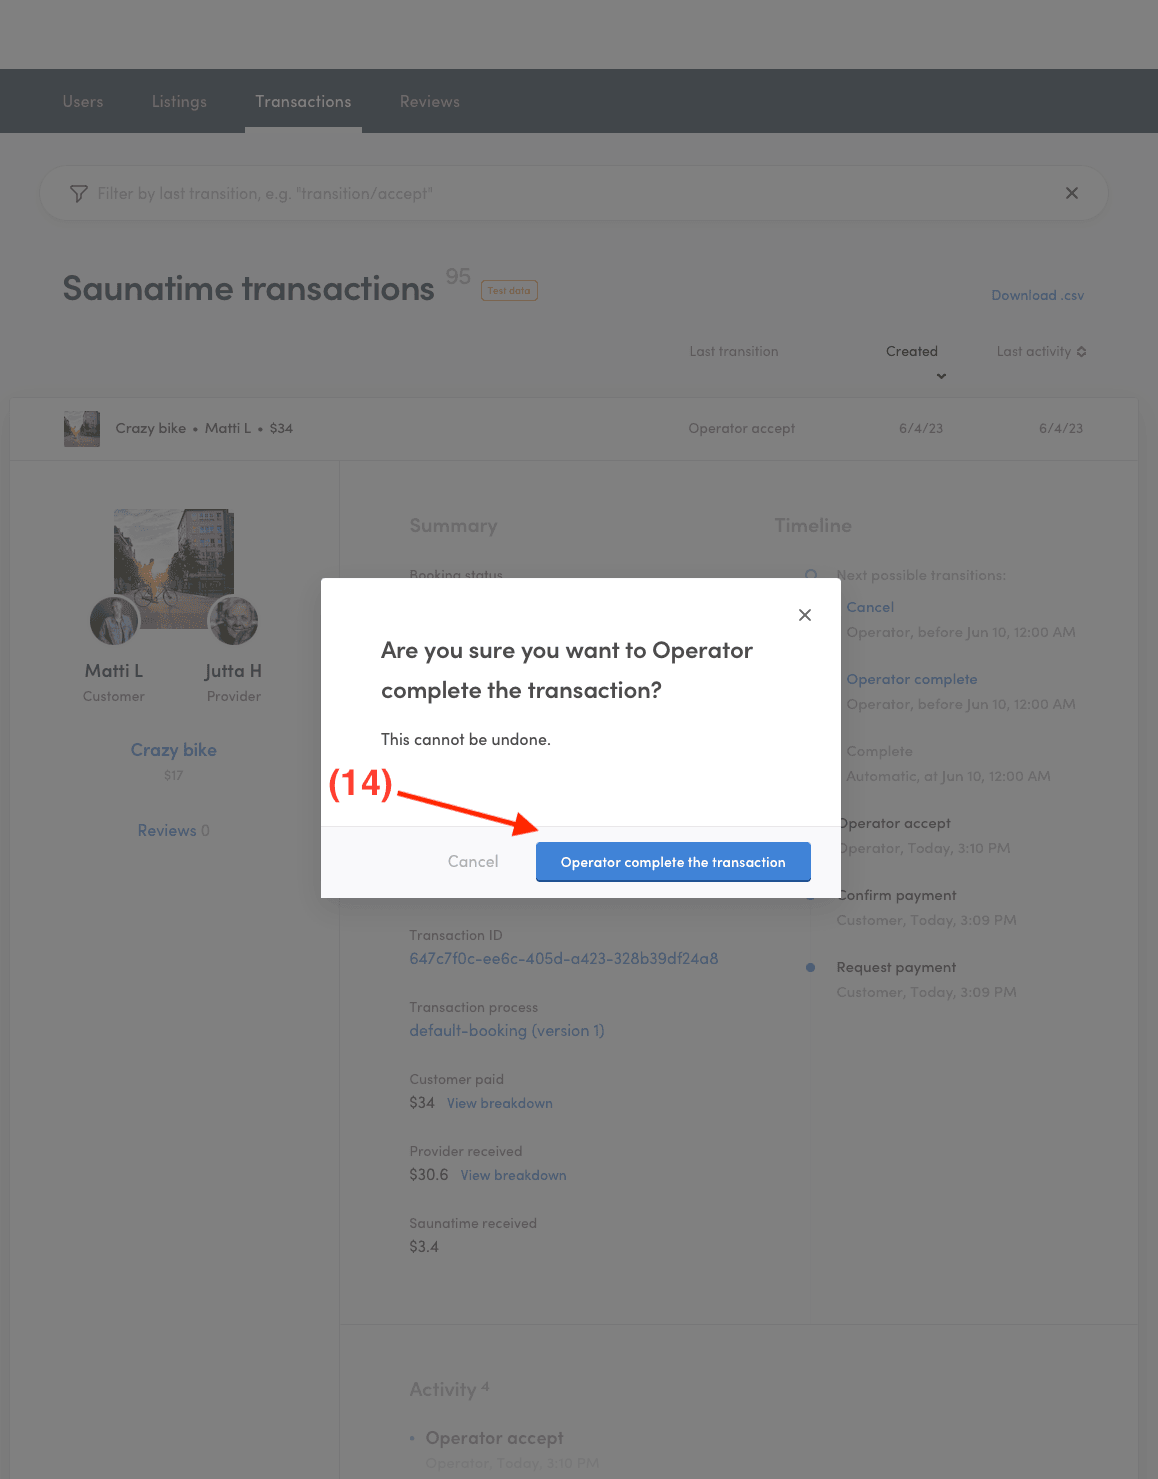Viewport: 1158px width, 1479px height.
Task: Confirm Operator complete the transaction button
Action: tap(673, 862)
